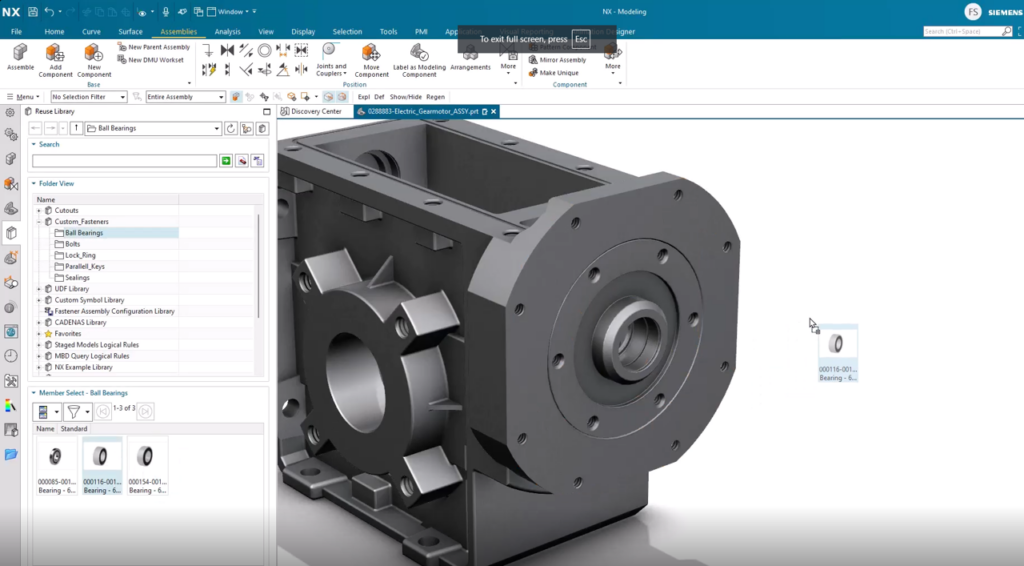
Task: Click the Label as Modeling Component icon
Action: pyautogui.click(x=419, y=53)
